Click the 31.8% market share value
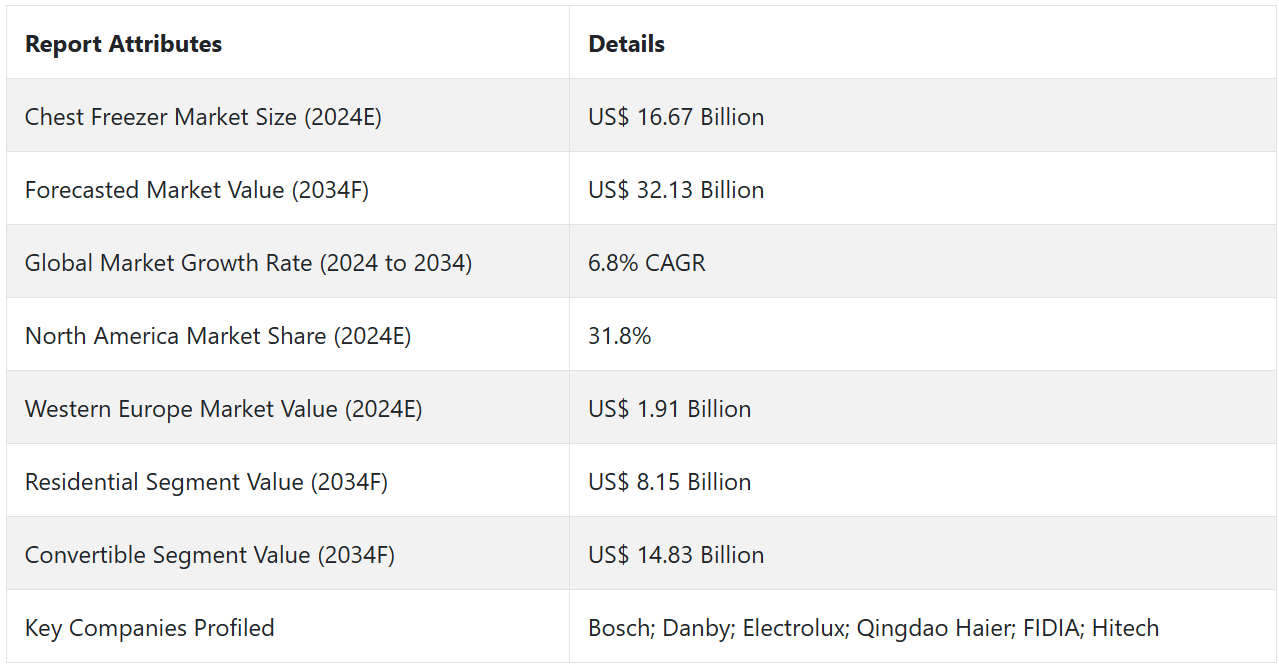Viewport: 1279px width, 669px height. [620, 336]
